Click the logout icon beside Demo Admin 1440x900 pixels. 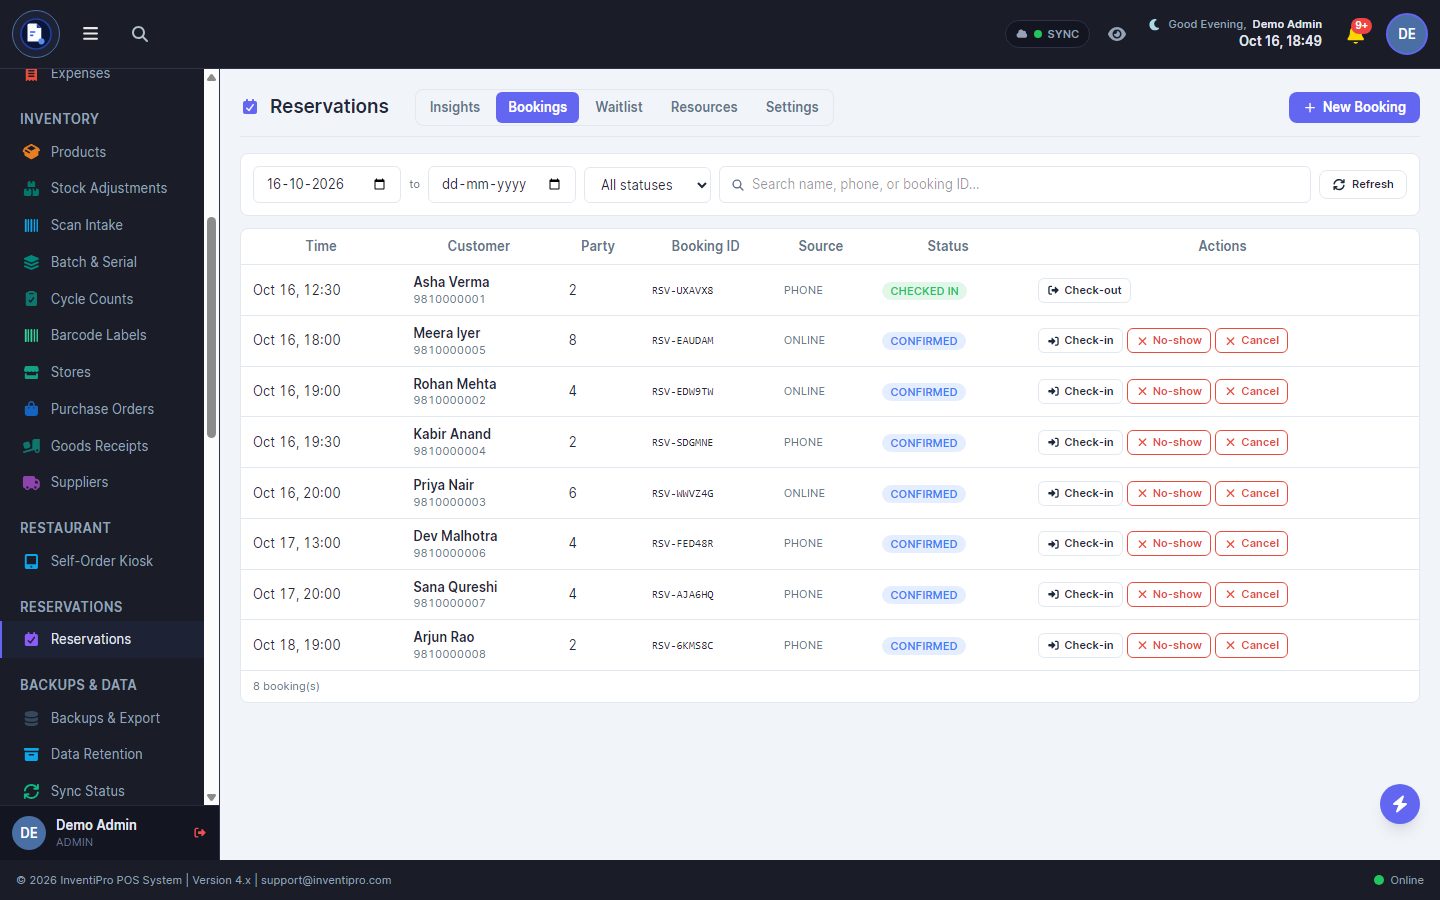pyautogui.click(x=200, y=832)
